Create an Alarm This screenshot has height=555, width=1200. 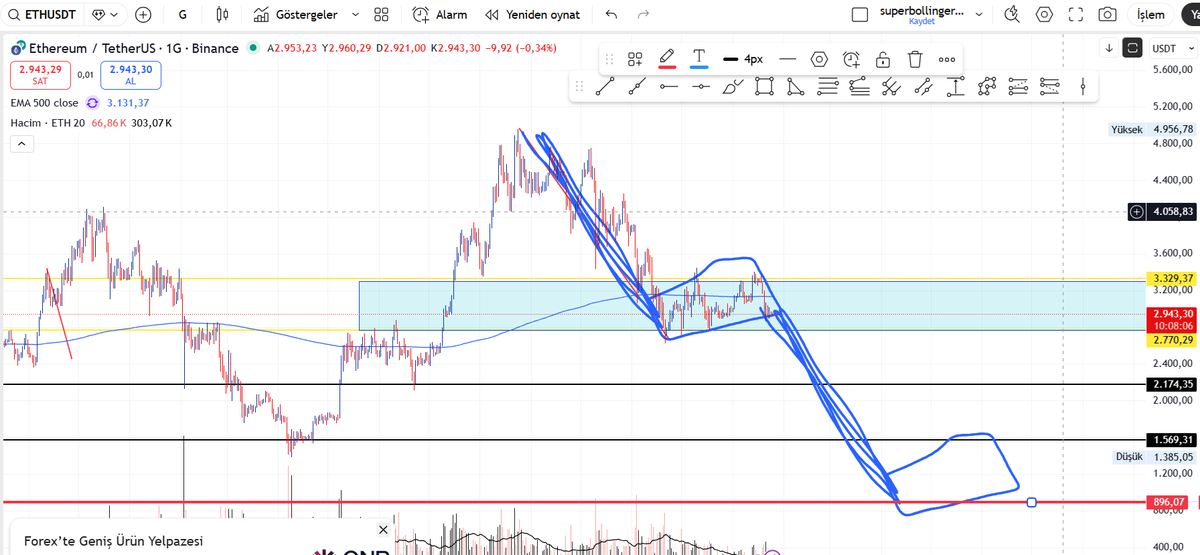coord(438,15)
